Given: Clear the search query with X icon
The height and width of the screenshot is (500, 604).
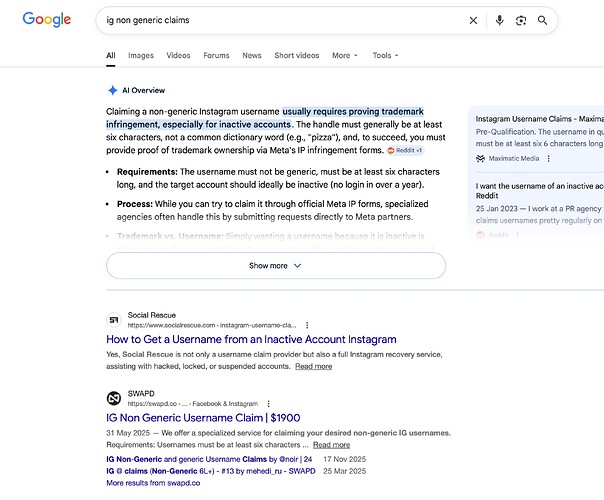Looking at the screenshot, I should (473, 20).
